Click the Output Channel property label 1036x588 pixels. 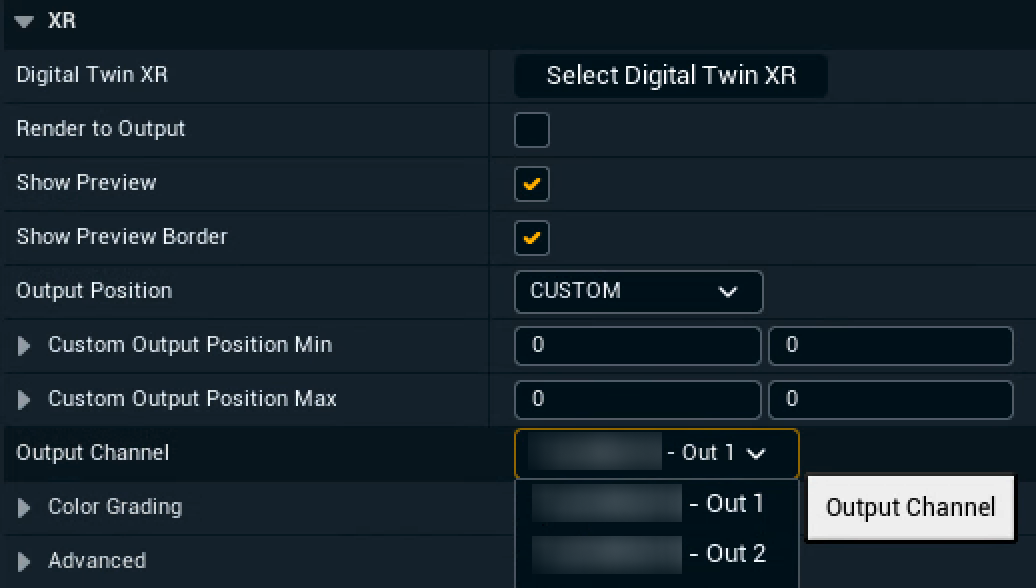(x=93, y=453)
